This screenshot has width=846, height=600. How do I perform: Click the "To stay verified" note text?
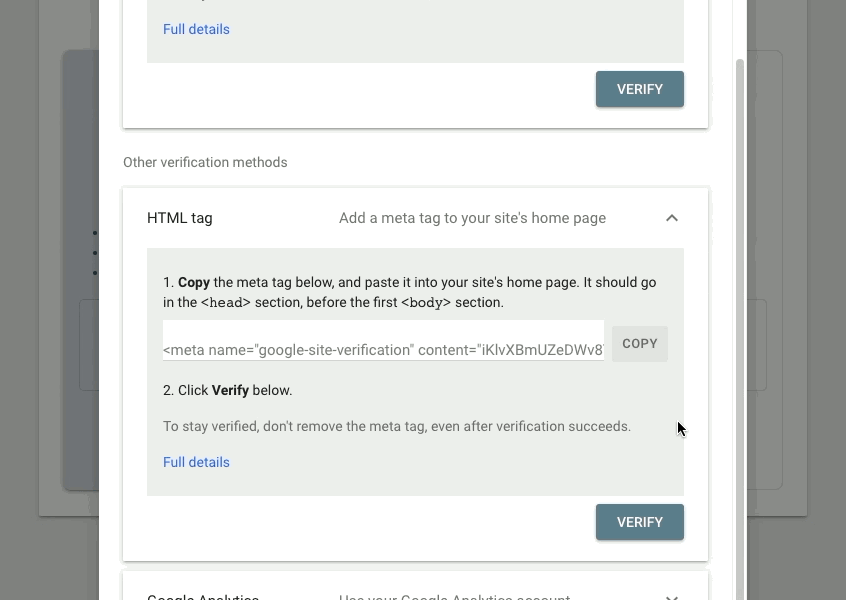point(397,426)
